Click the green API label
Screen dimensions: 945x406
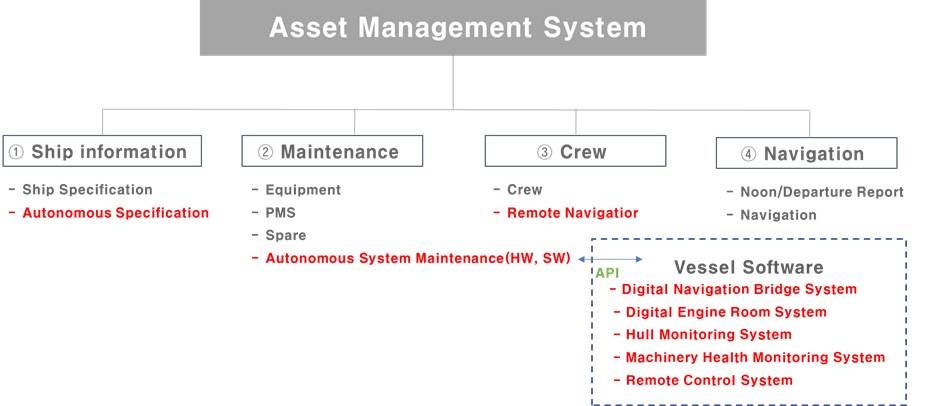click(x=608, y=273)
